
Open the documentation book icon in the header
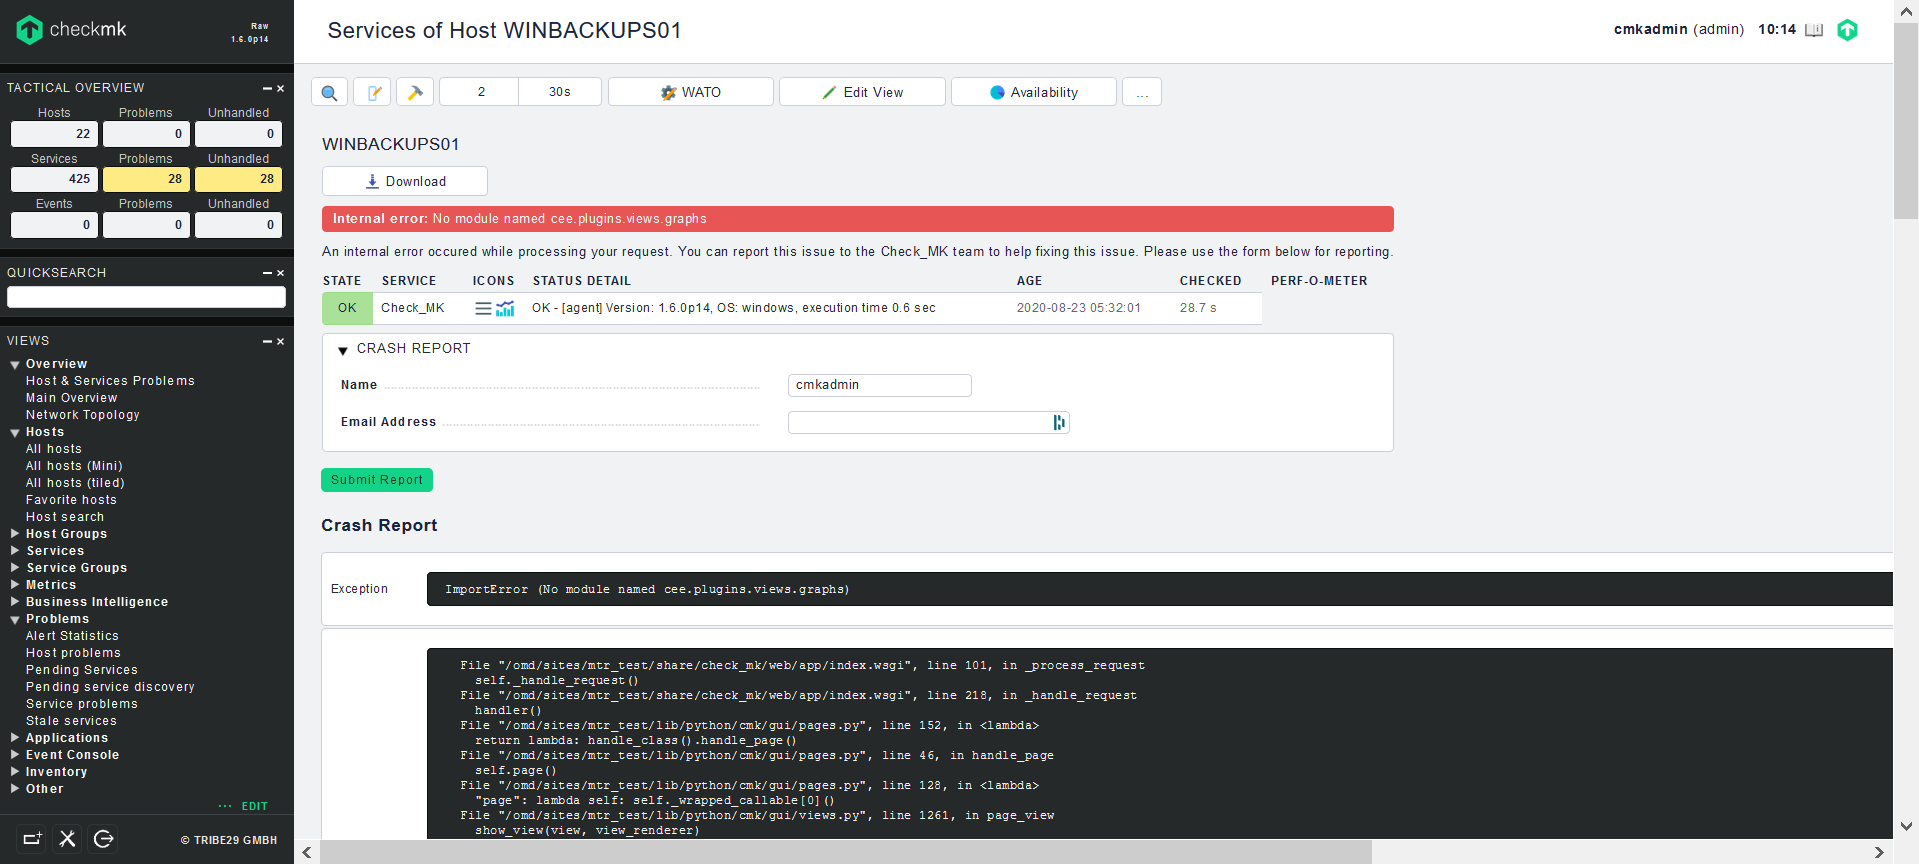(1814, 30)
